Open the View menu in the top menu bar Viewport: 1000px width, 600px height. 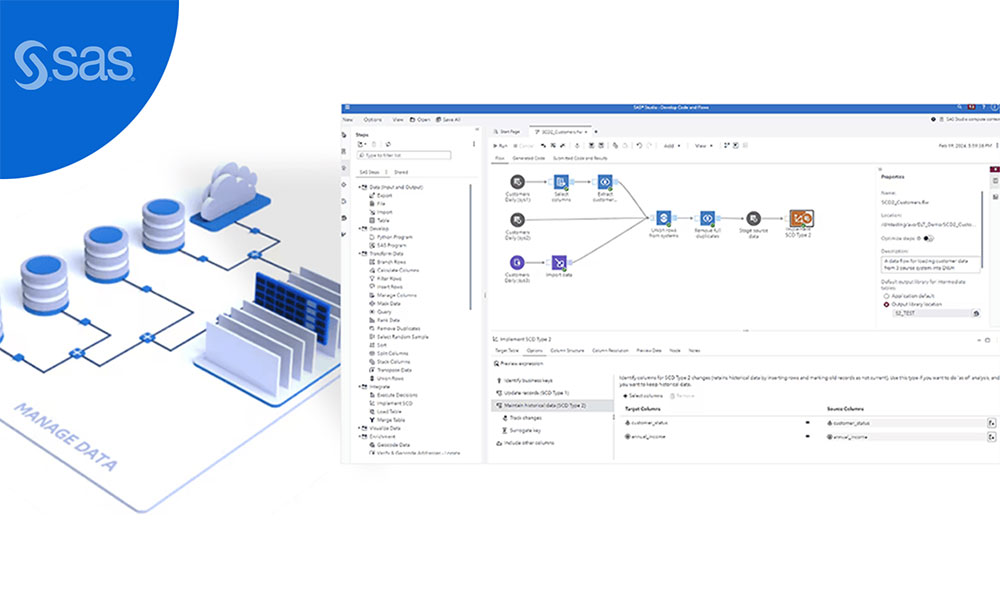pyautogui.click(x=398, y=120)
